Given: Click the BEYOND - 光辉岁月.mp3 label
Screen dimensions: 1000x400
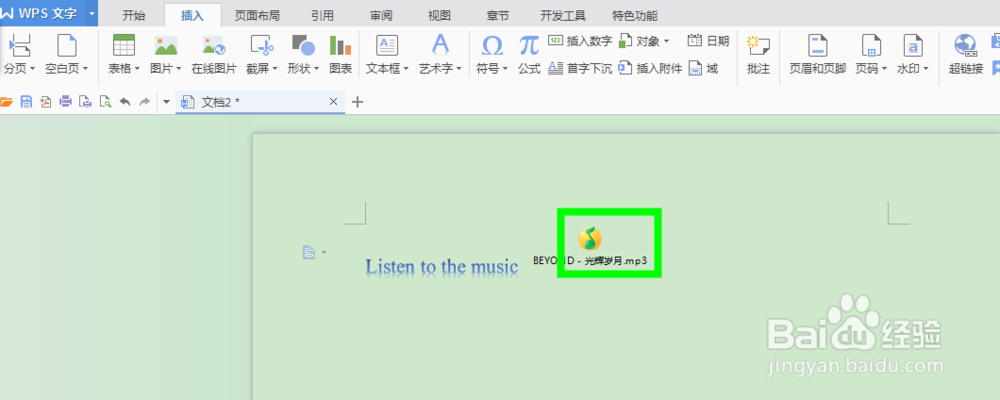Looking at the screenshot, I should (590, 260).
